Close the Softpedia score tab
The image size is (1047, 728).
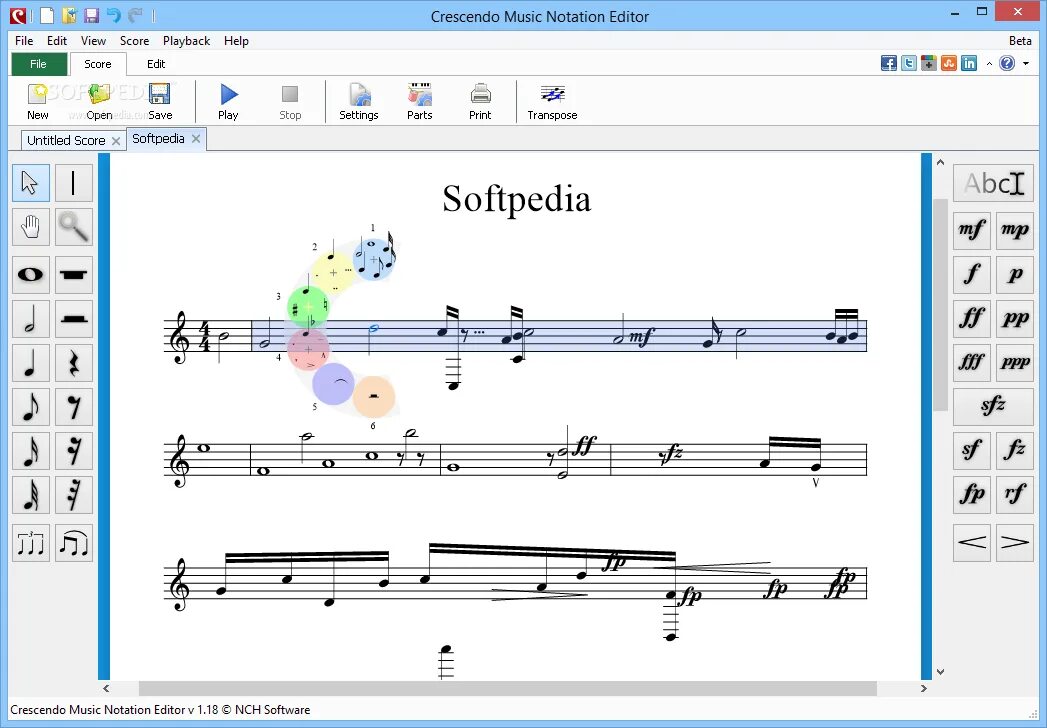pyautogui.click(x=196, y=138)
